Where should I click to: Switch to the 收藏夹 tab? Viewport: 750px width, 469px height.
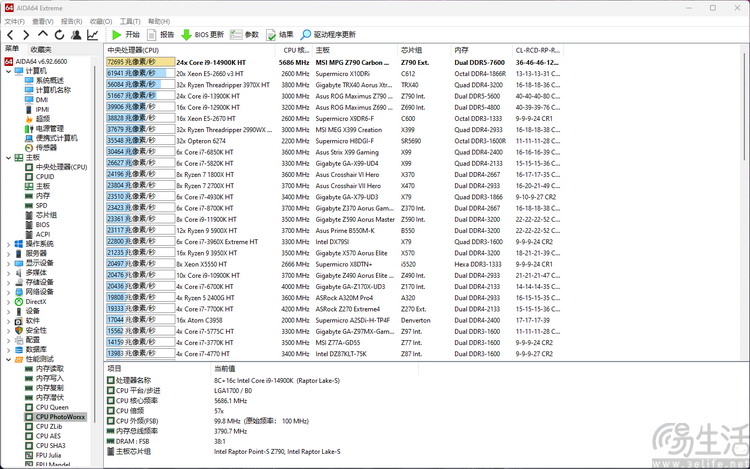point(41,49)
